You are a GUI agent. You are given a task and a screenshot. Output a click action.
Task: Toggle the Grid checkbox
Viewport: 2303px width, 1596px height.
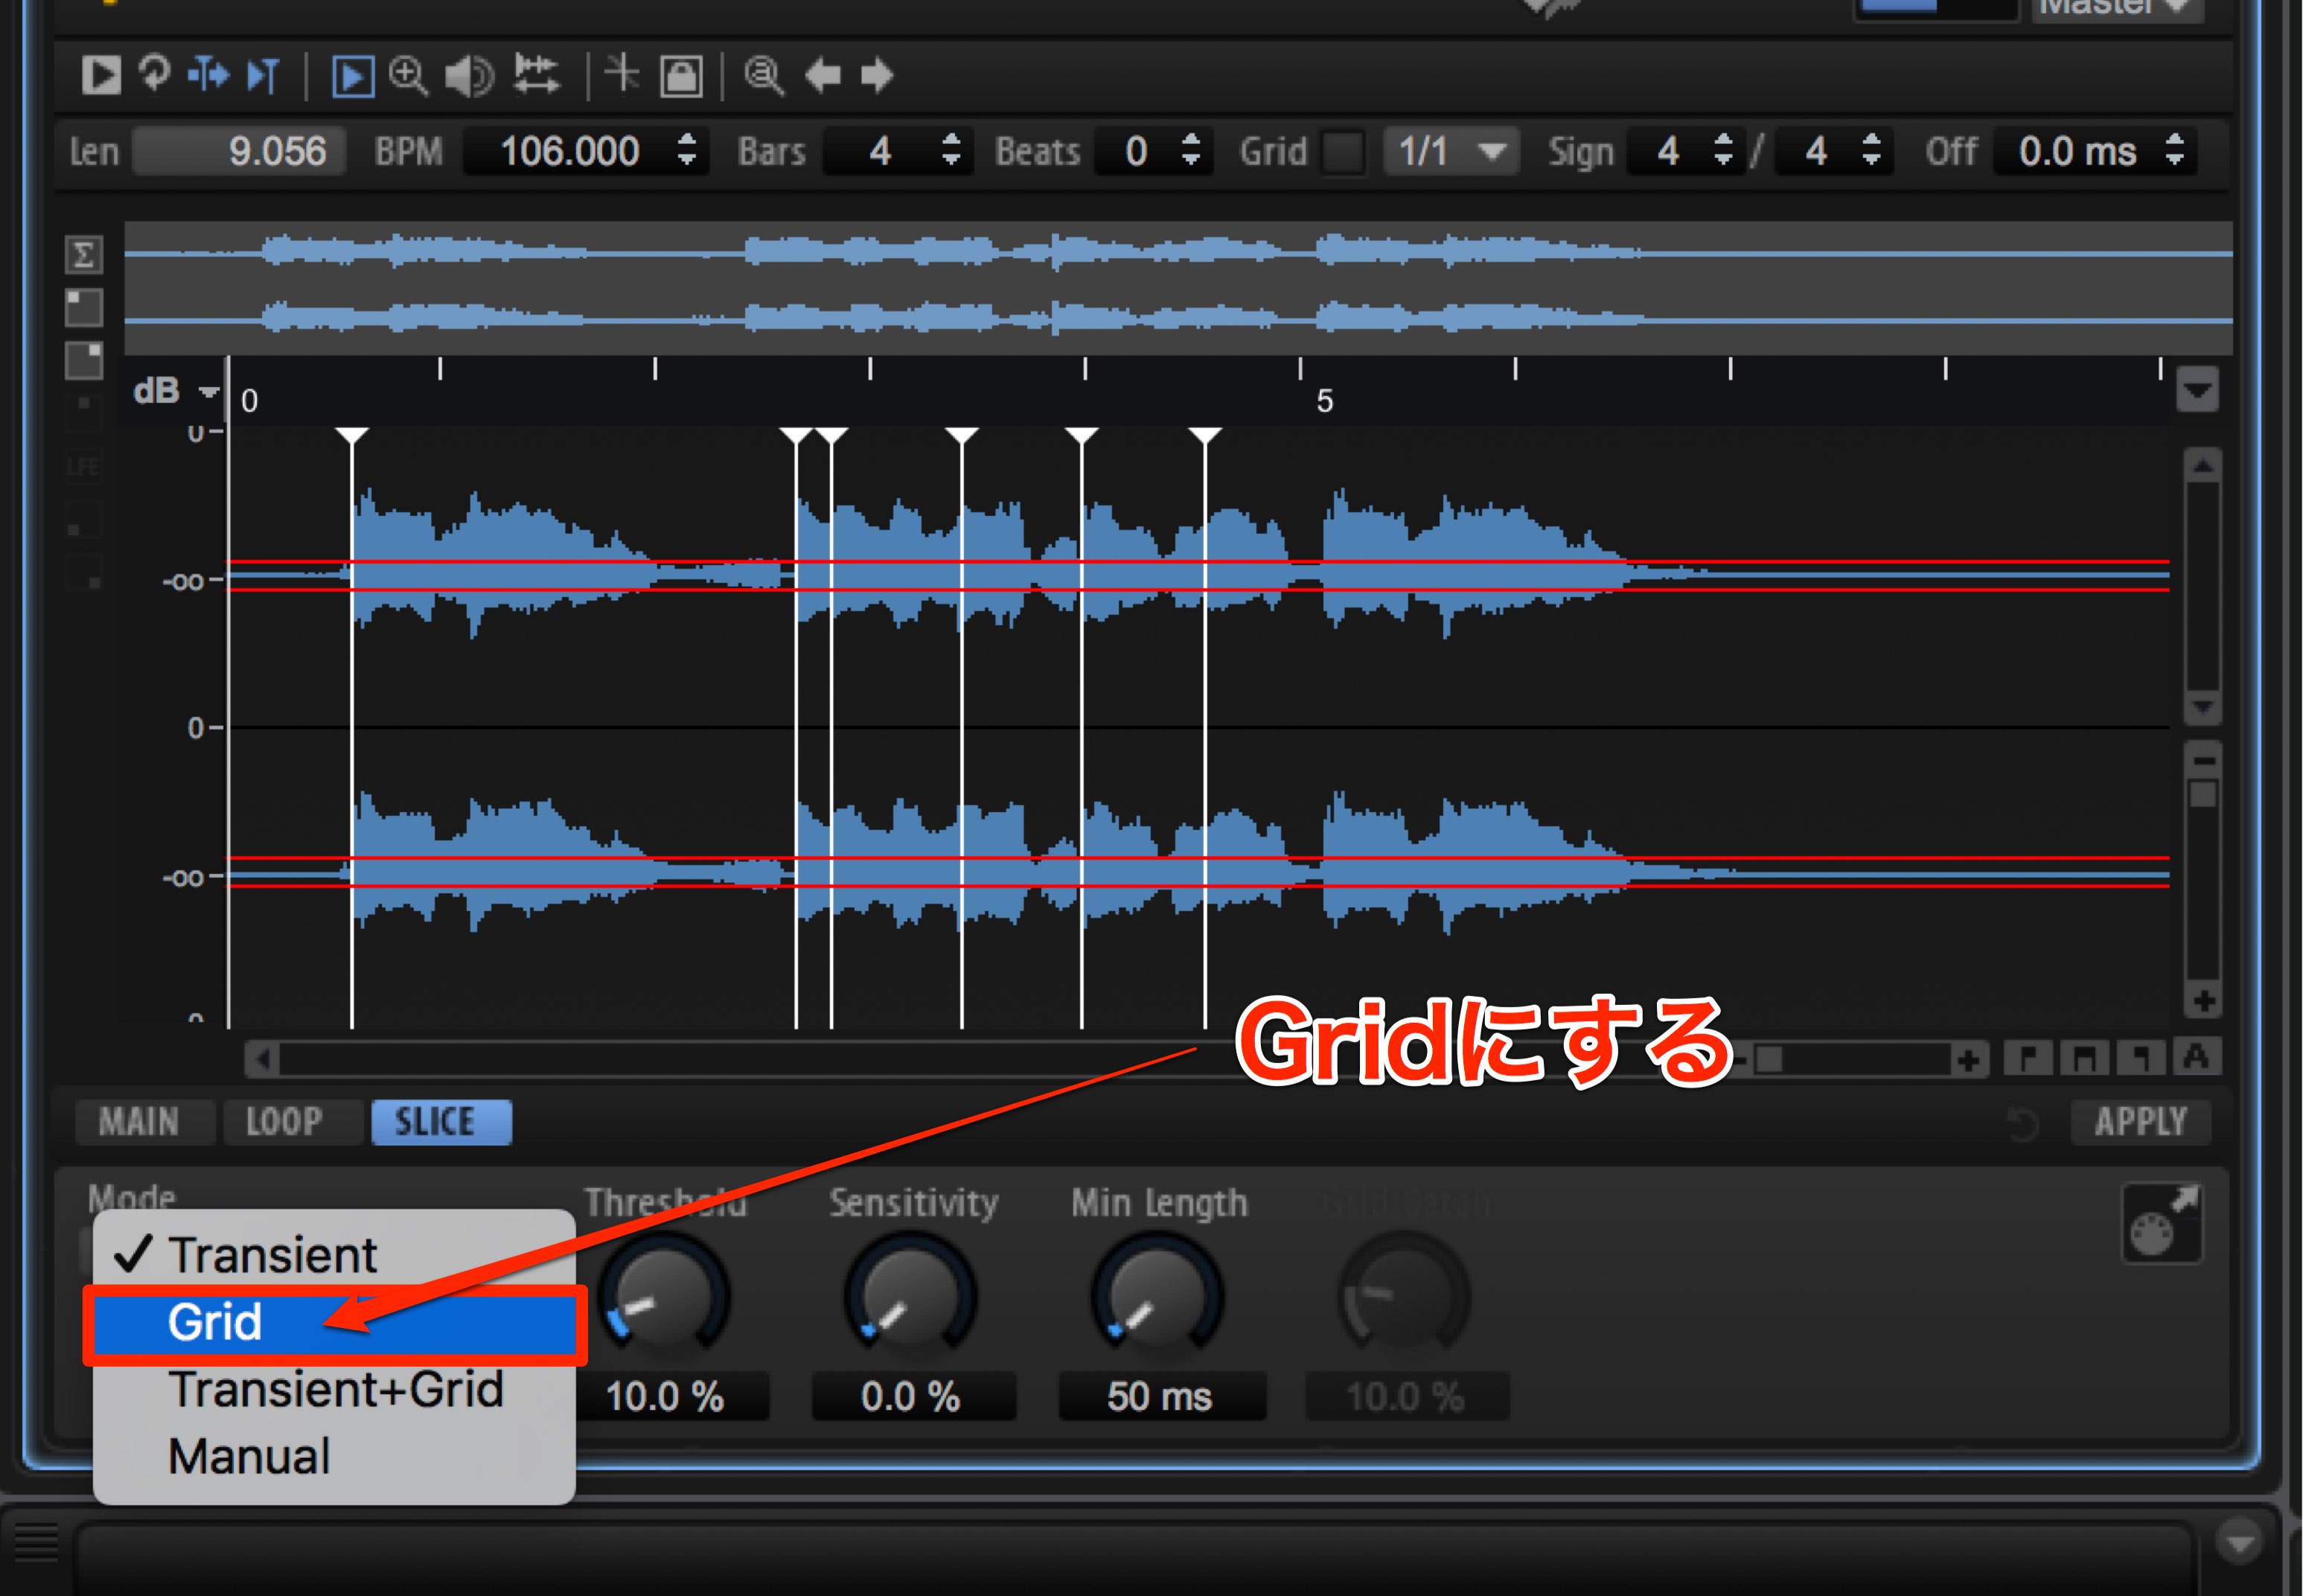click(1342, 152)
